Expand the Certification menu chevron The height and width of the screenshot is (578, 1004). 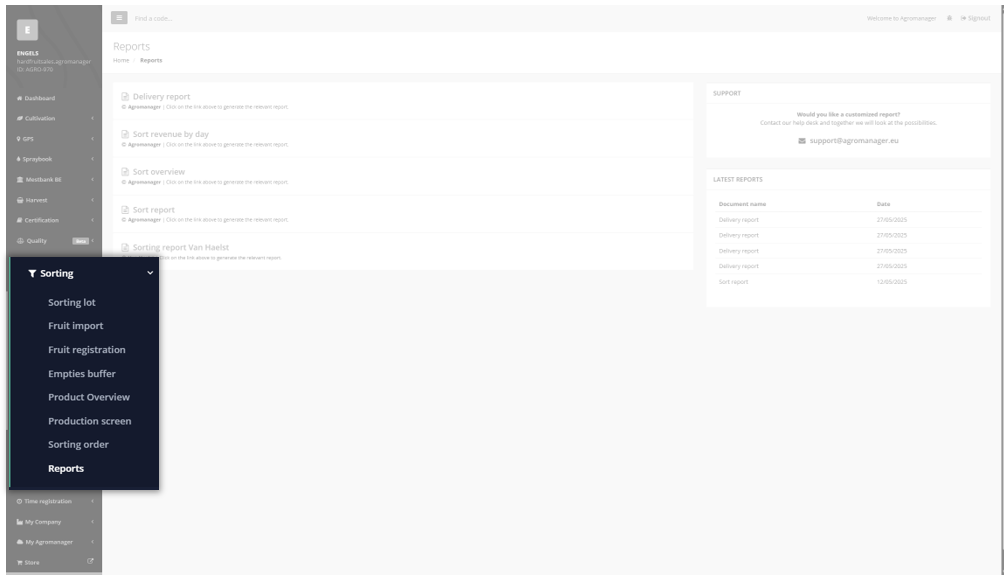92,220
